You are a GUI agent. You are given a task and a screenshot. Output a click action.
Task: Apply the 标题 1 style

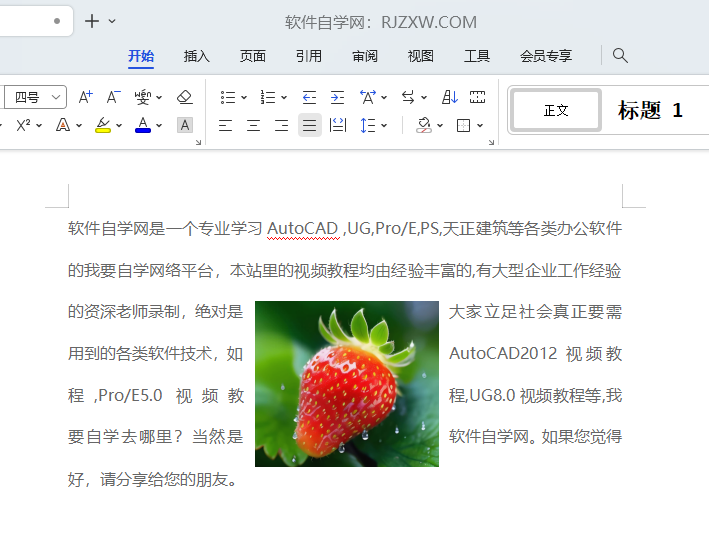tap(650, 110)
